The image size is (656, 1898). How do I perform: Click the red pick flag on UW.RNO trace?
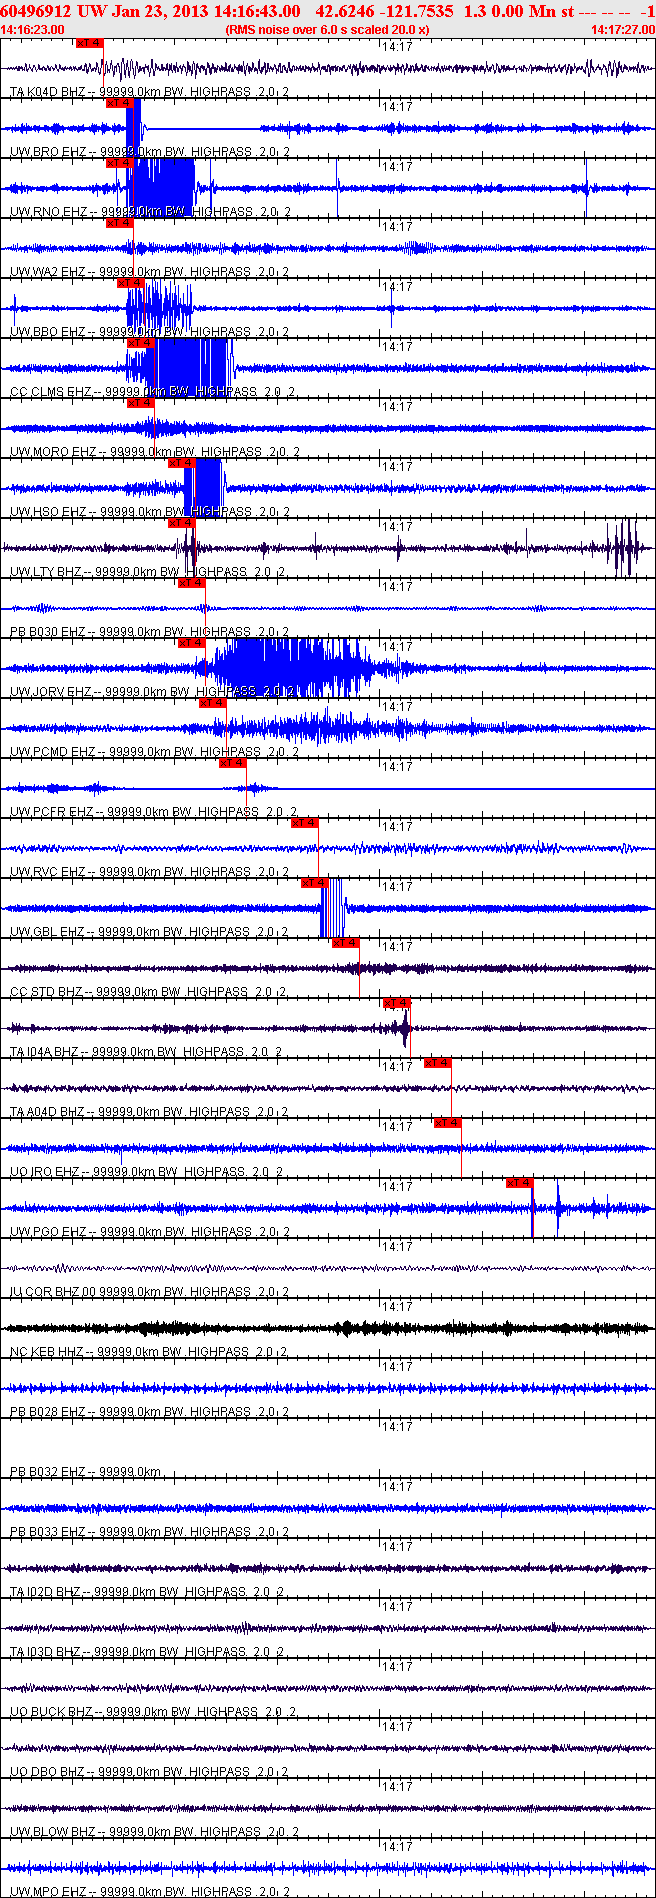point(119,163)
